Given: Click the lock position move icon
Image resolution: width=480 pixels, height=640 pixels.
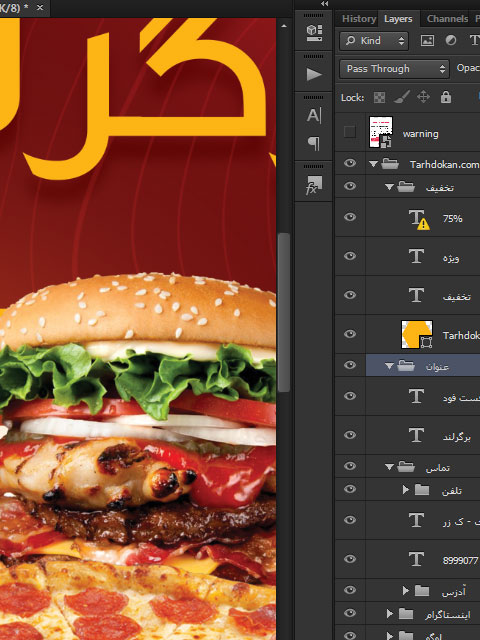Looking at the screenshot, I should 423,97.
